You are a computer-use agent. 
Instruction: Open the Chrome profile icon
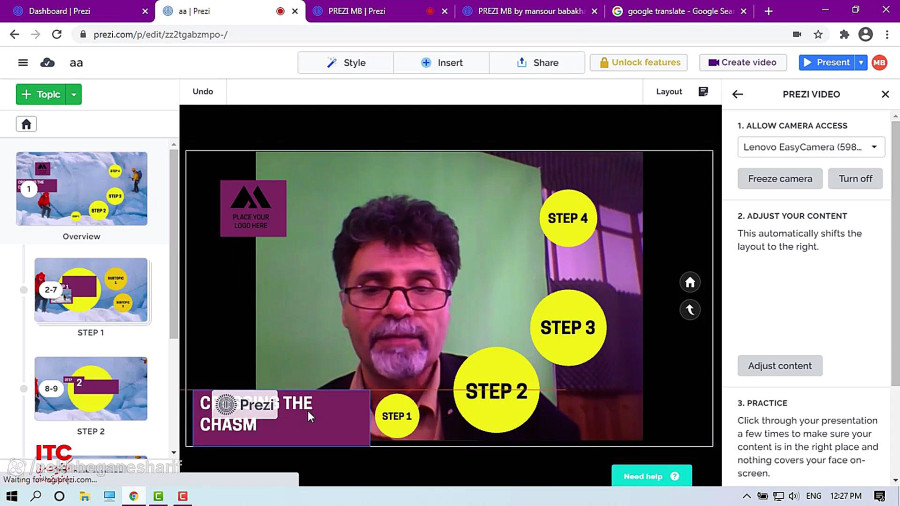(866, 34)
